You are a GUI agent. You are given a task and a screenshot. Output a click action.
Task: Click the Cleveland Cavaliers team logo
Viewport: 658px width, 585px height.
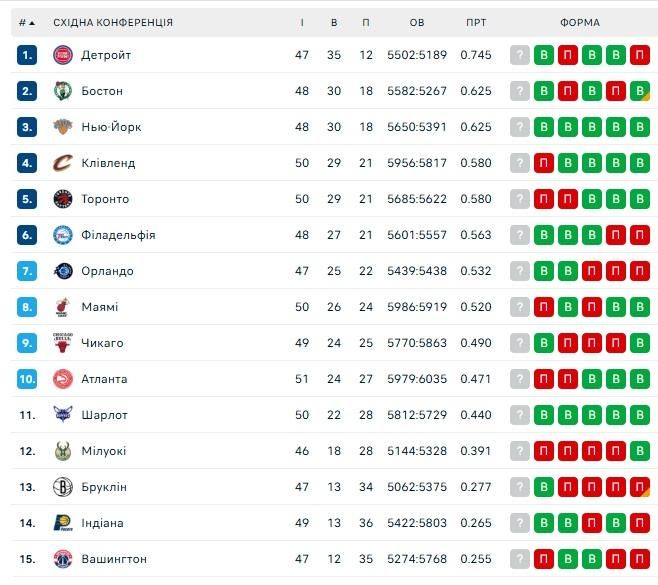(x=63, y=163)
